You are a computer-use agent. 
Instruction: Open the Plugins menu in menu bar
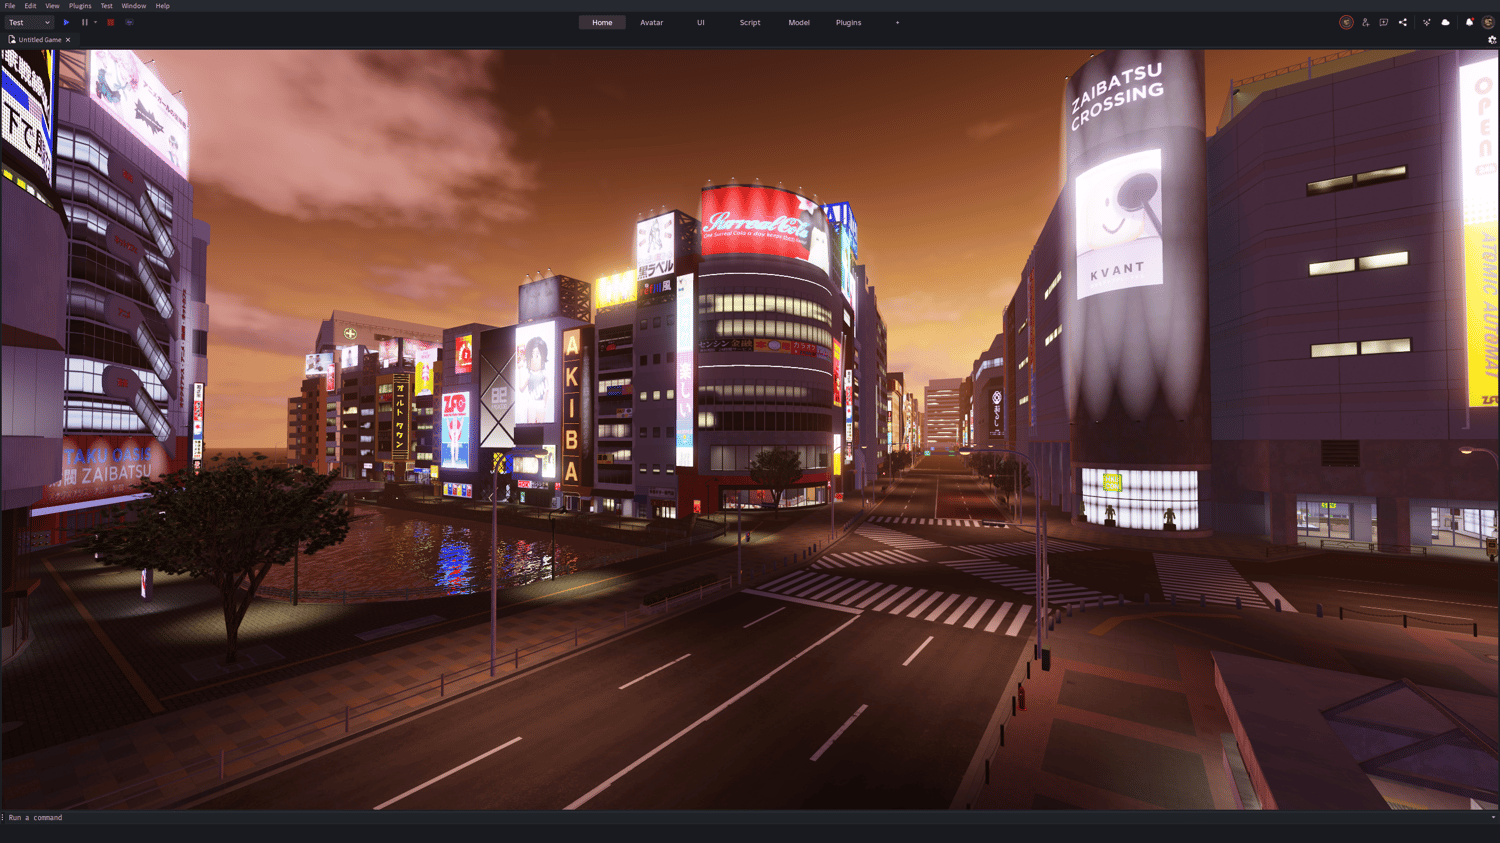(80, 6)
